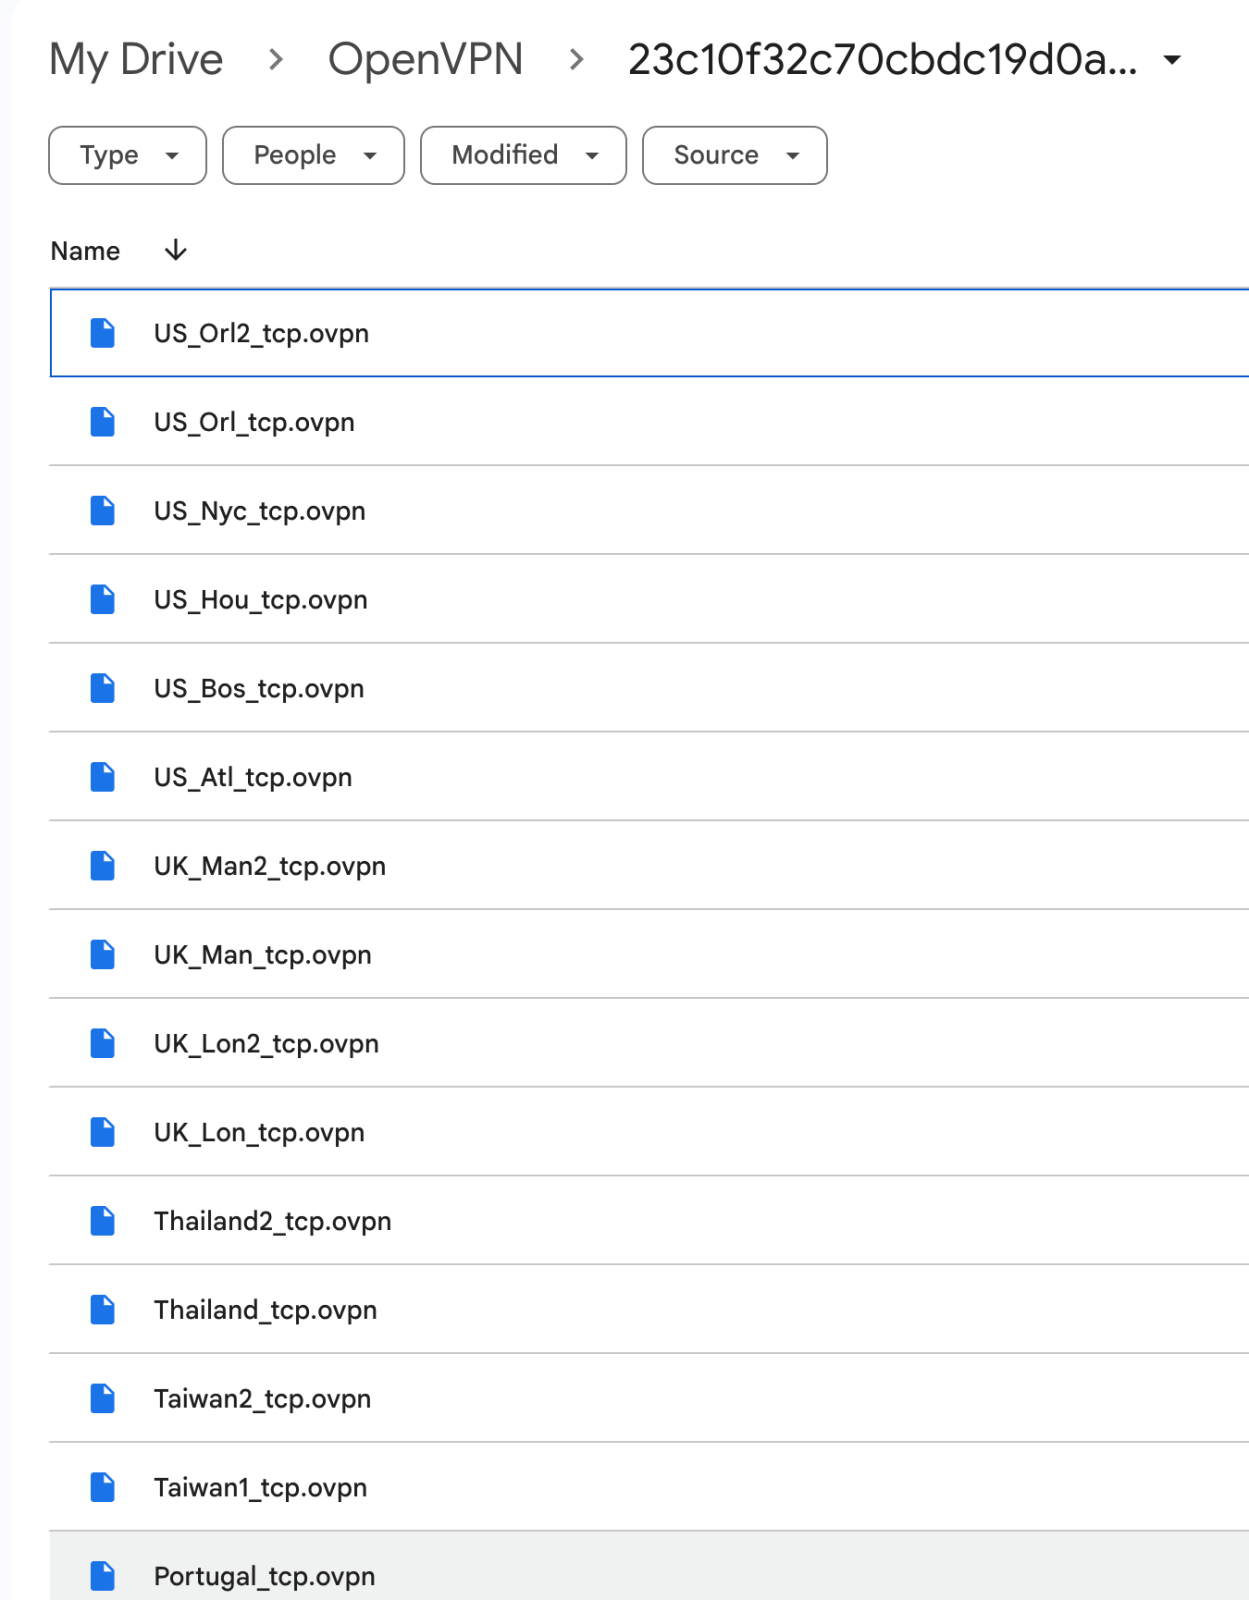Screen dimensions: 1249x1600
Task: Click the file icon for Thailand_tcp.ovpn
Action: pos(102,1310)
